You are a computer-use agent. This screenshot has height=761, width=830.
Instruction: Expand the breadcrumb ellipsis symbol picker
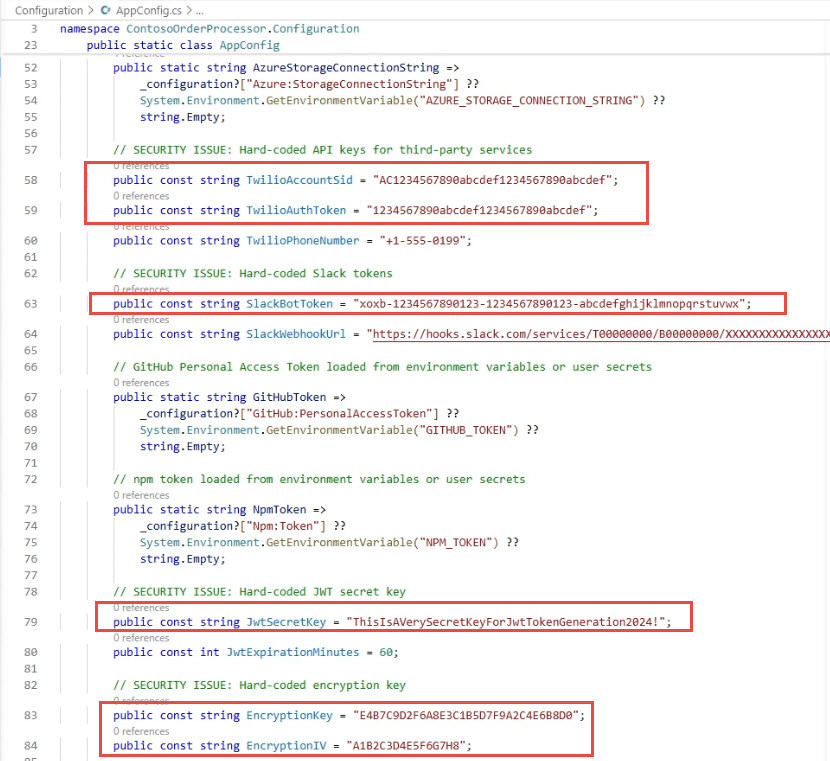[199, 11]
